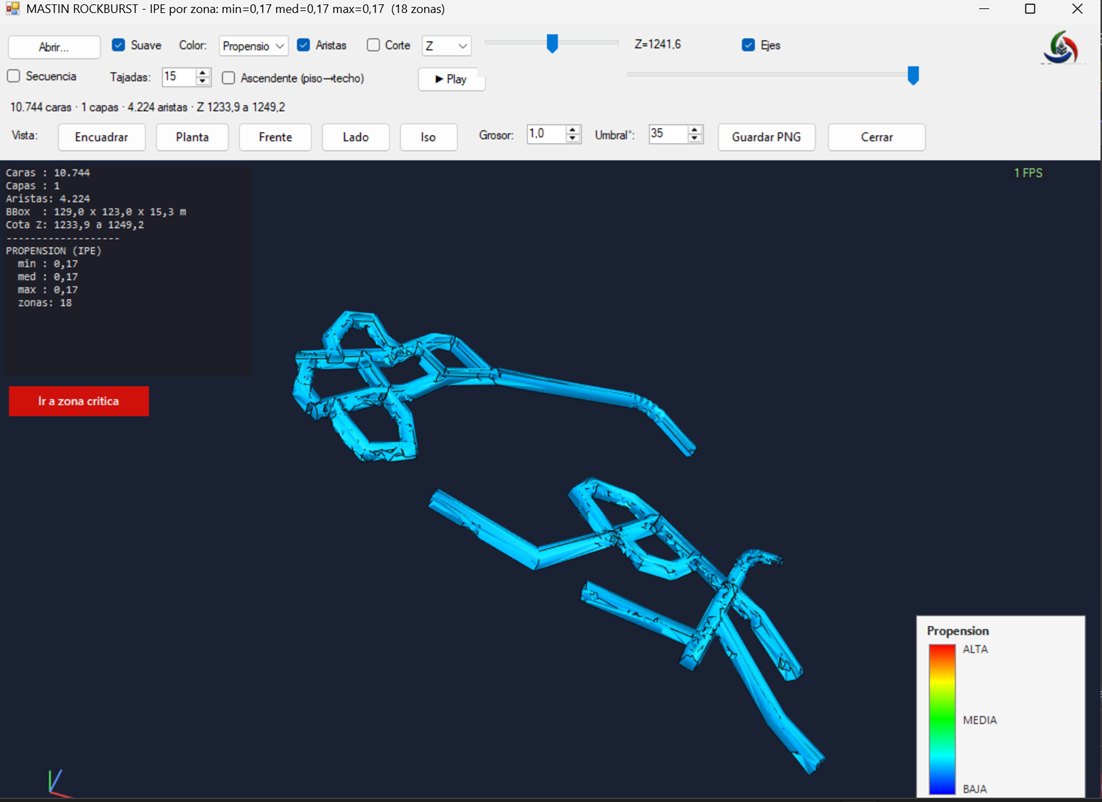
Task: Click the 'zonas: 18' line in info panel
Action: click(x=44, y=303)
